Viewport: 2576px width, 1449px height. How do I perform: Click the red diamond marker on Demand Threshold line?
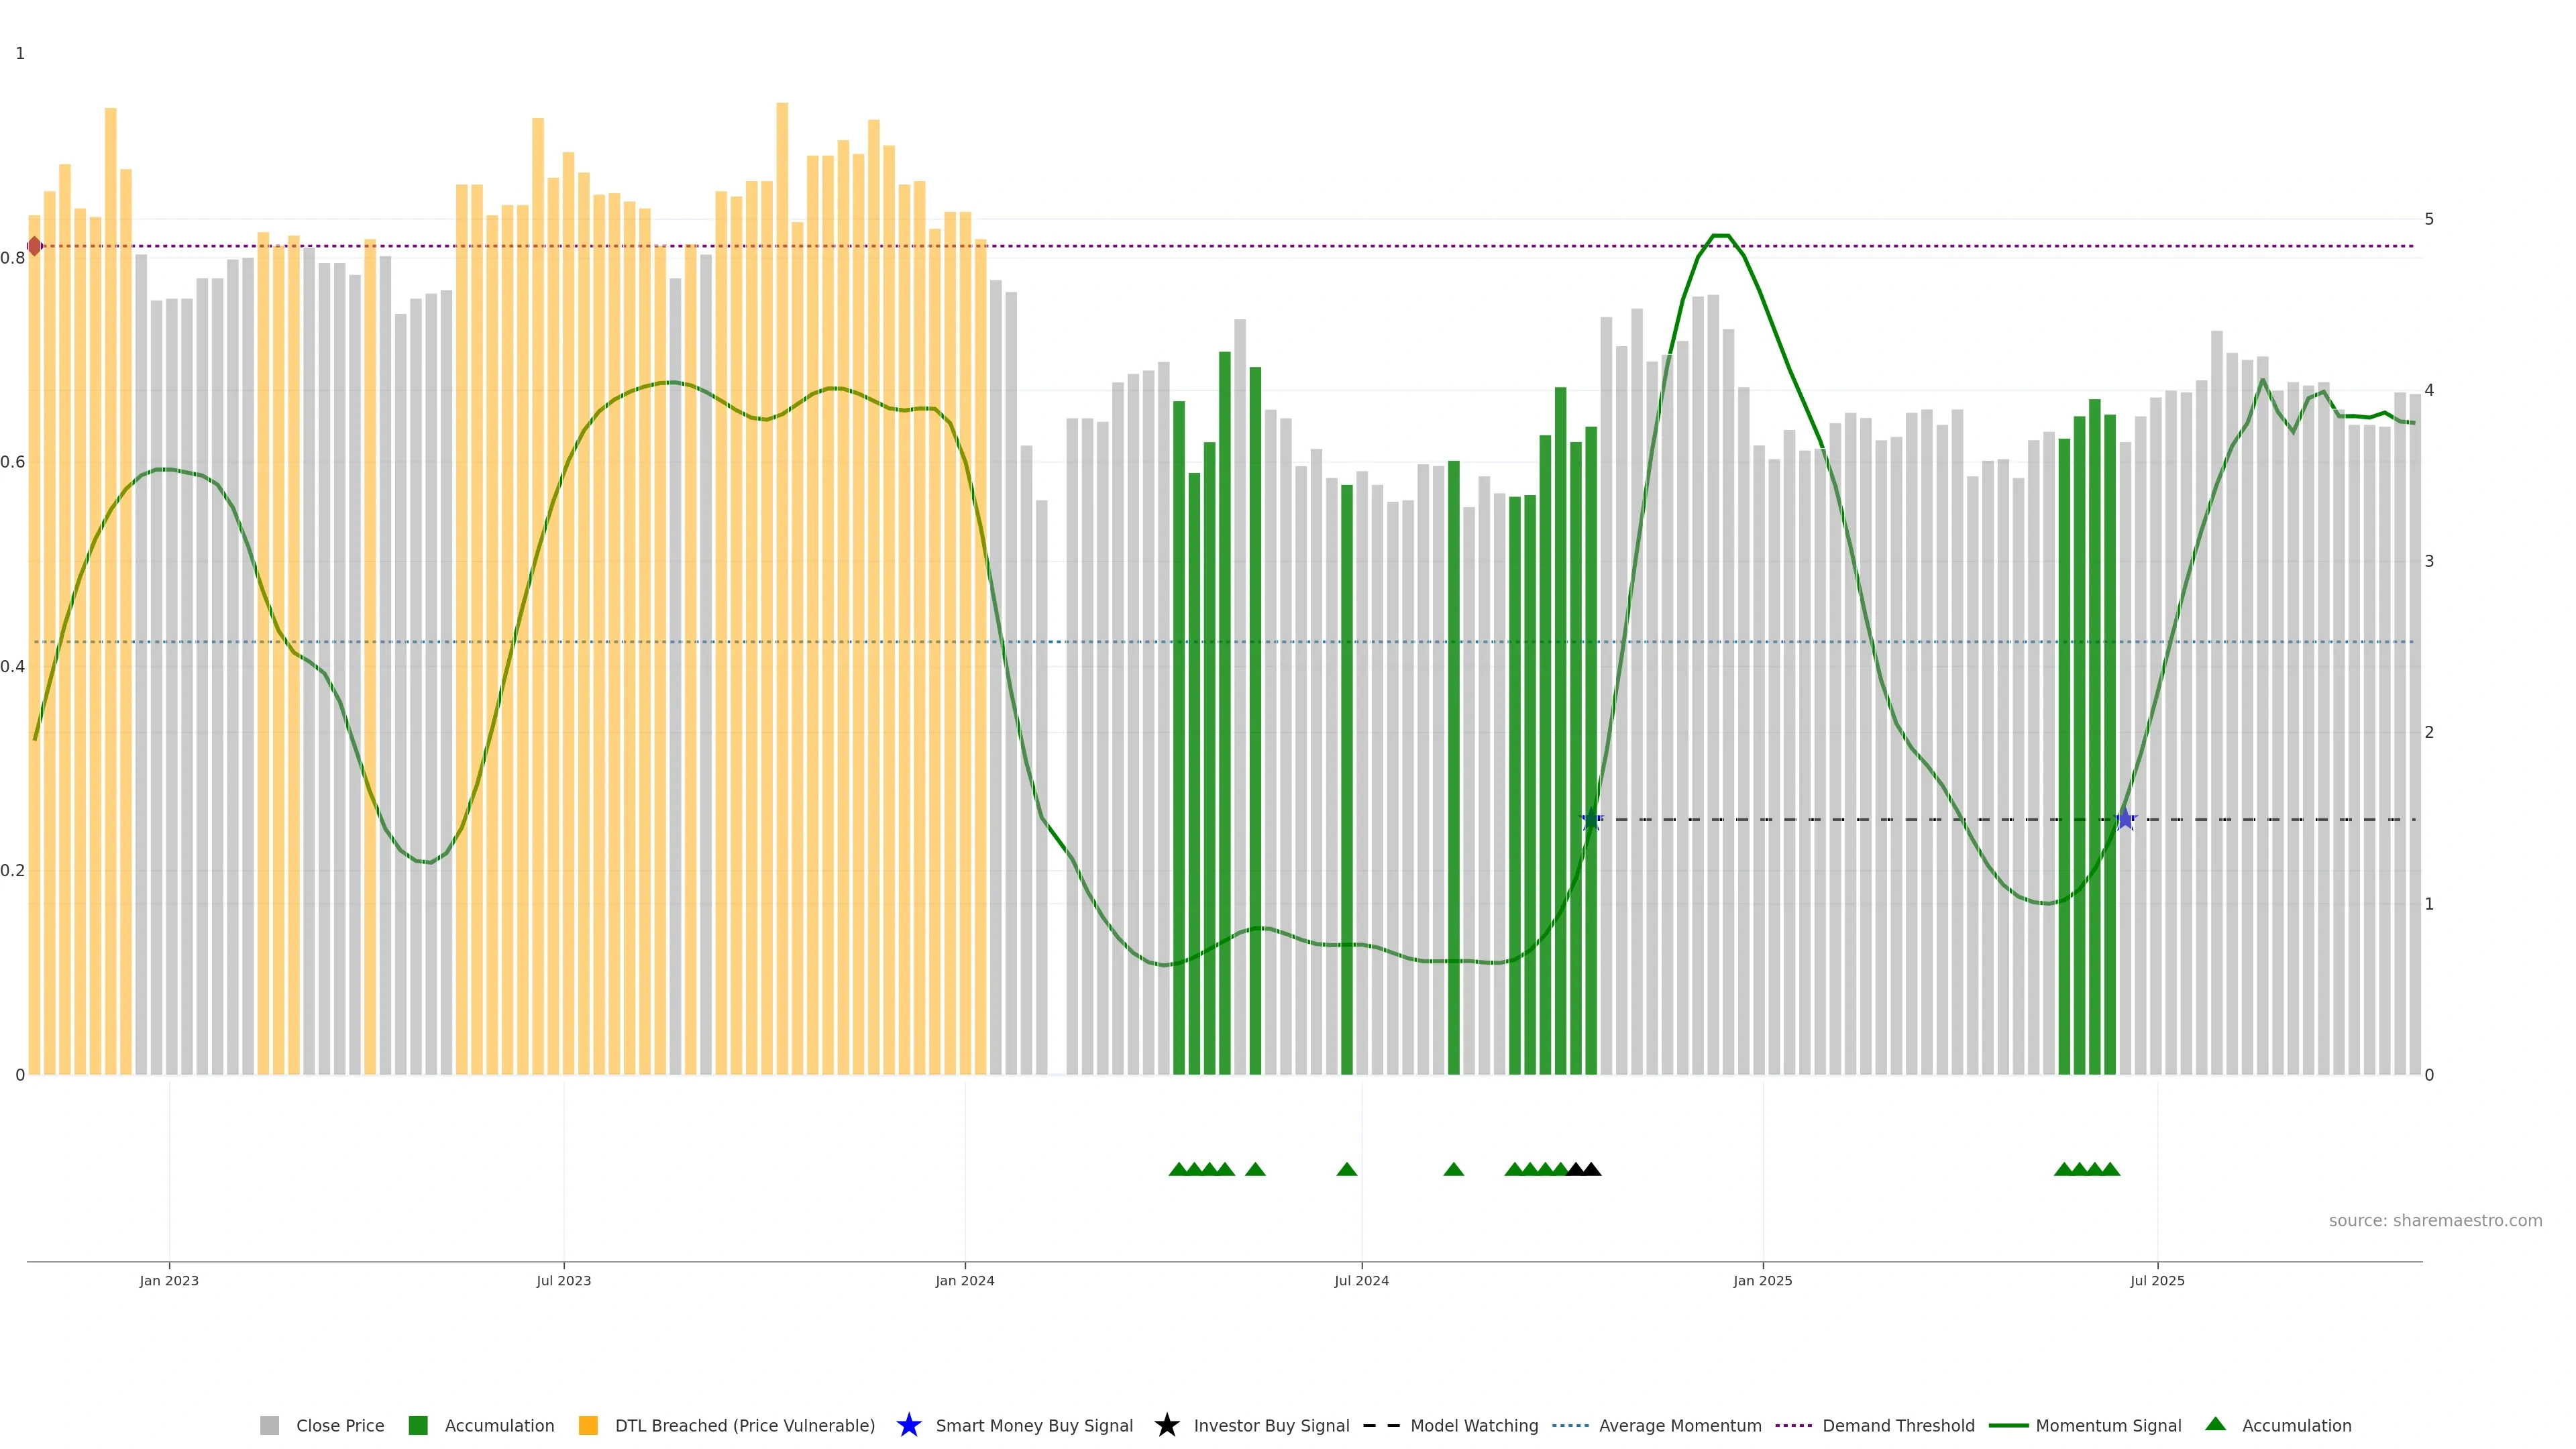click(x=35, y=246)
